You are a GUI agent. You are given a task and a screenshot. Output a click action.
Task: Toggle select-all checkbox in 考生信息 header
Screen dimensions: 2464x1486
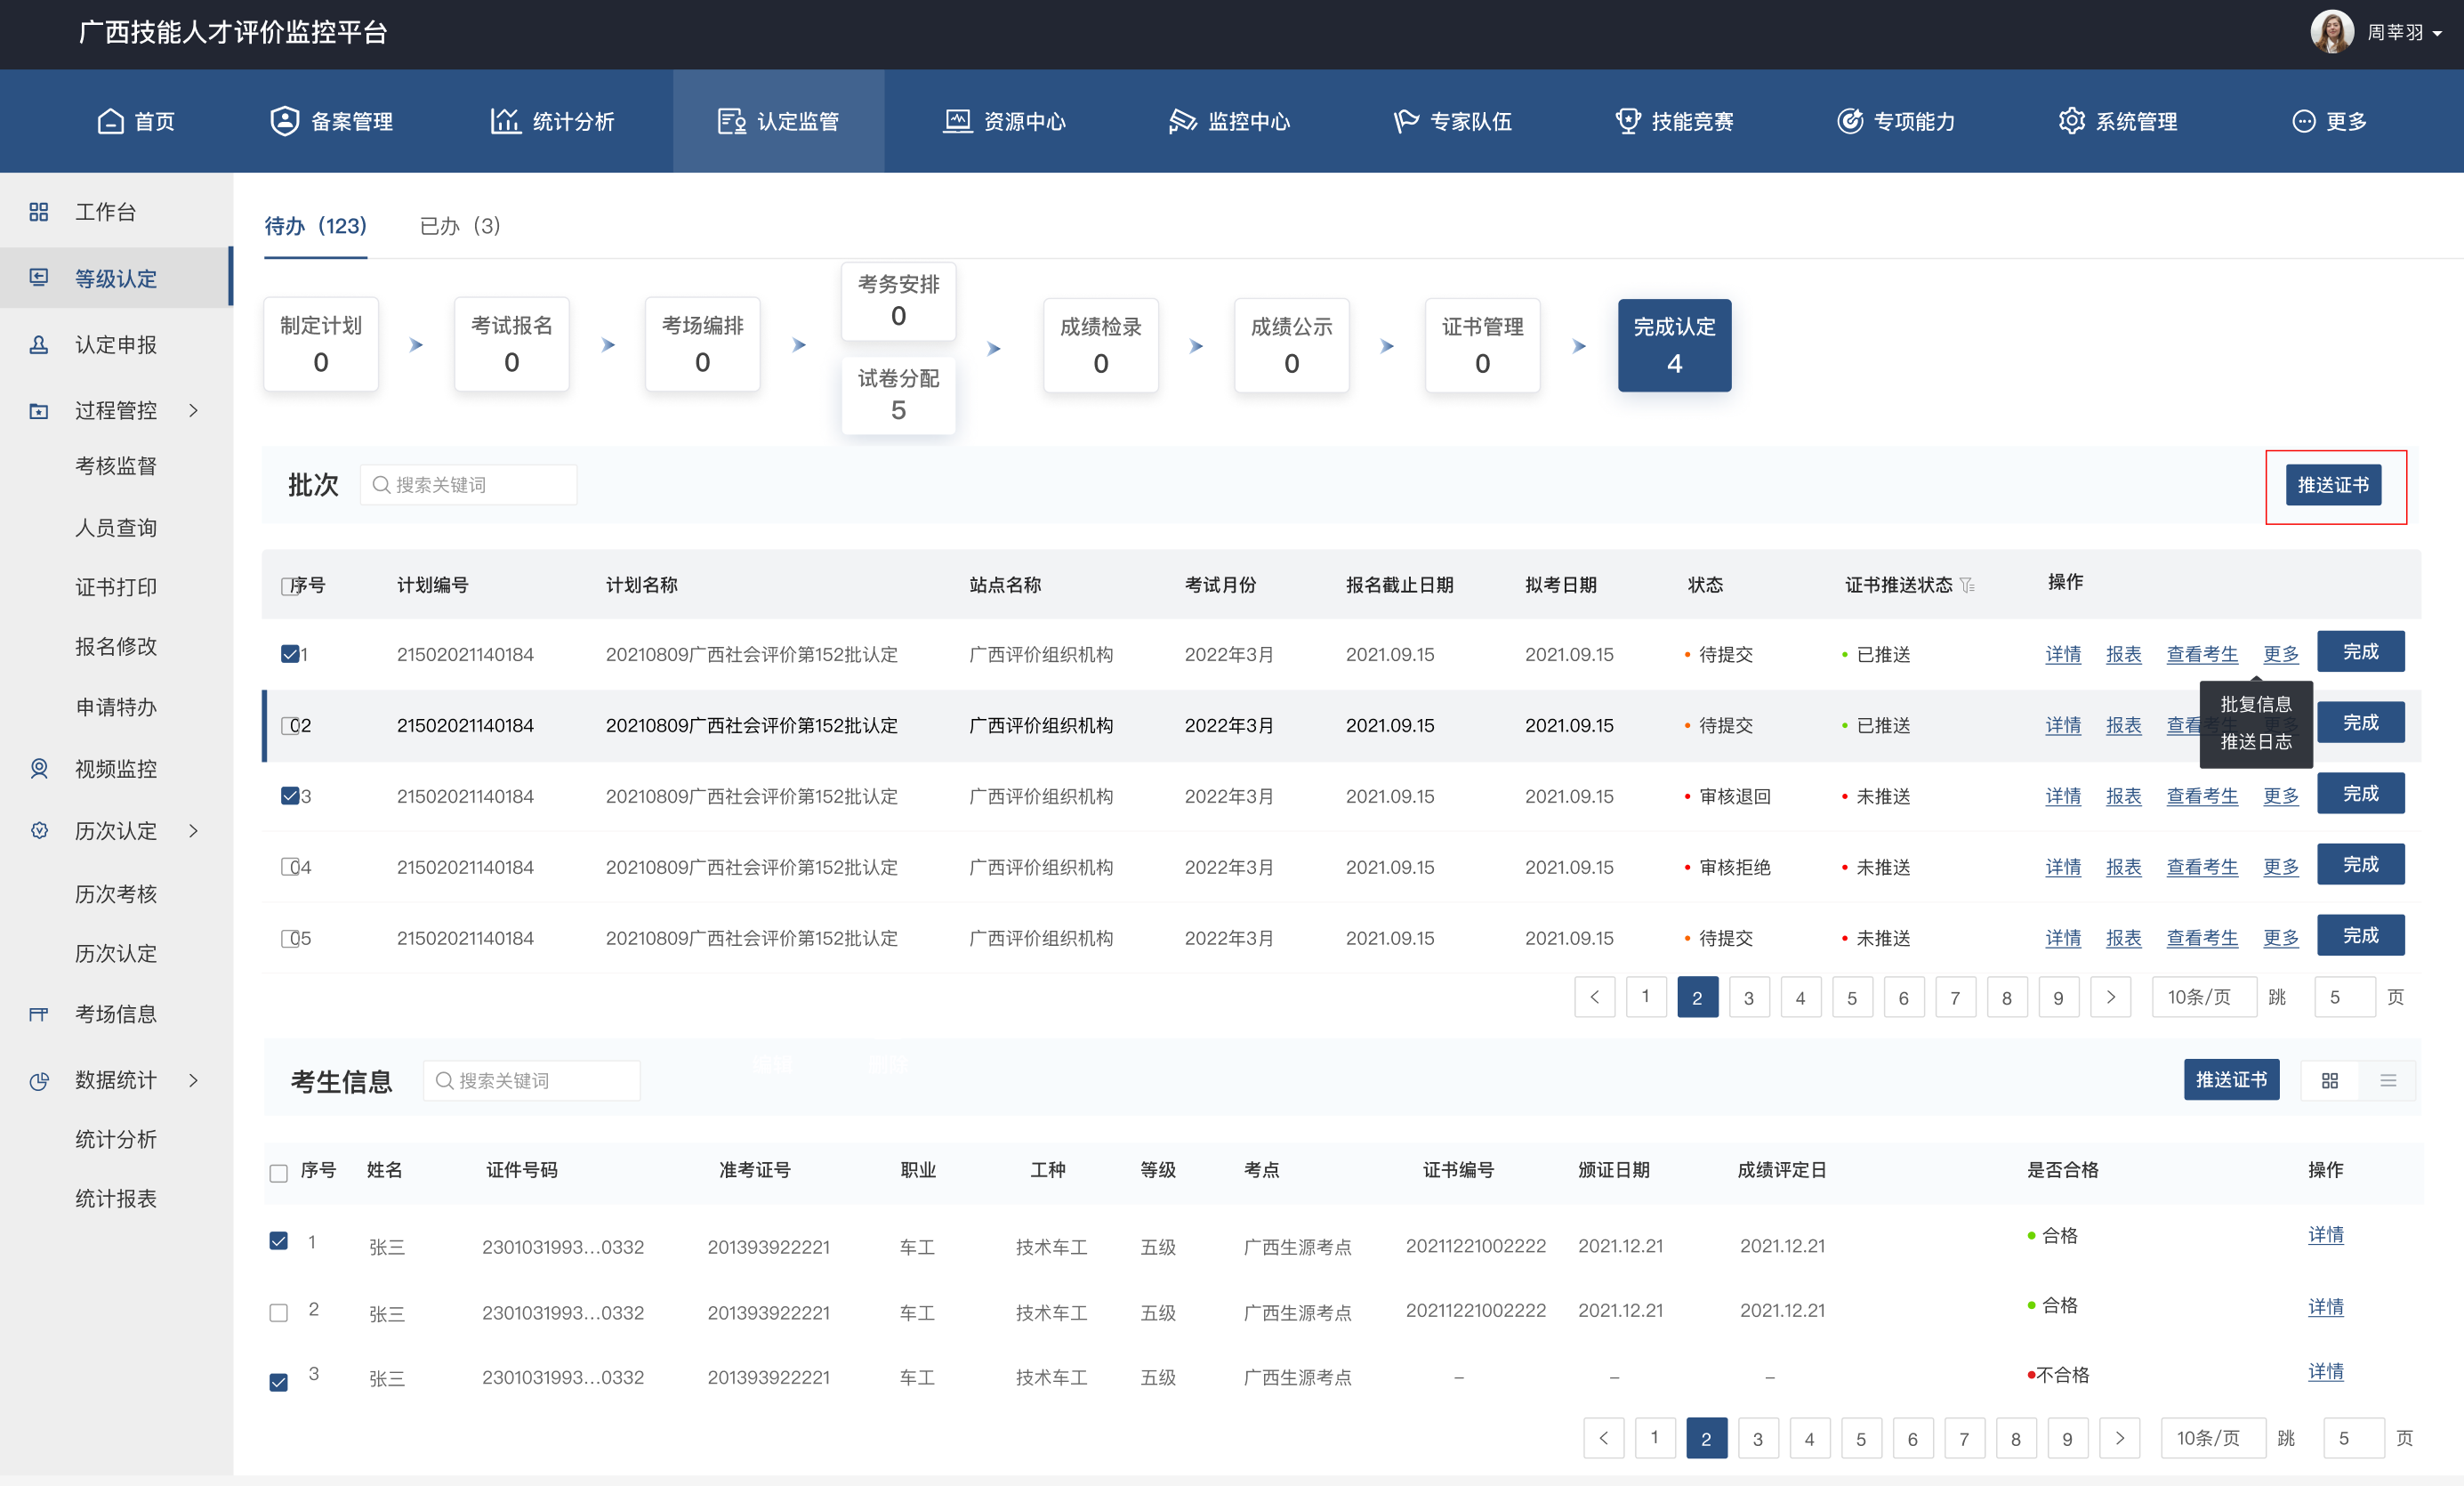click(x=279, y=1173)
